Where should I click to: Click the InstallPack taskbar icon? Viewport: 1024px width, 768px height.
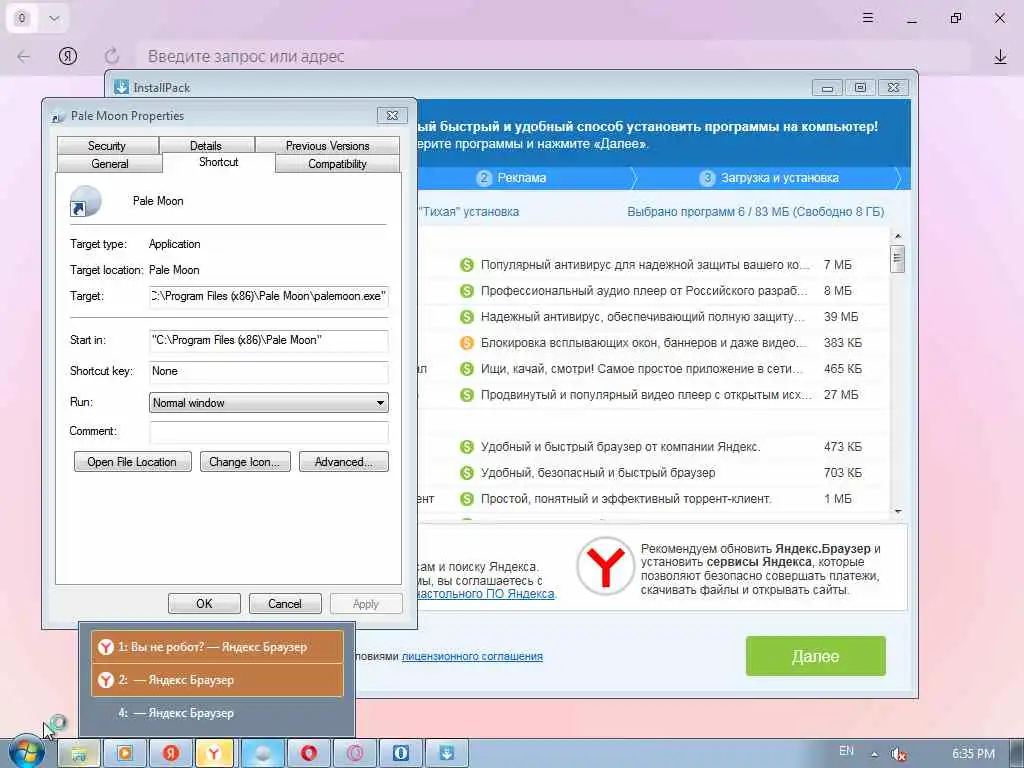447,754
